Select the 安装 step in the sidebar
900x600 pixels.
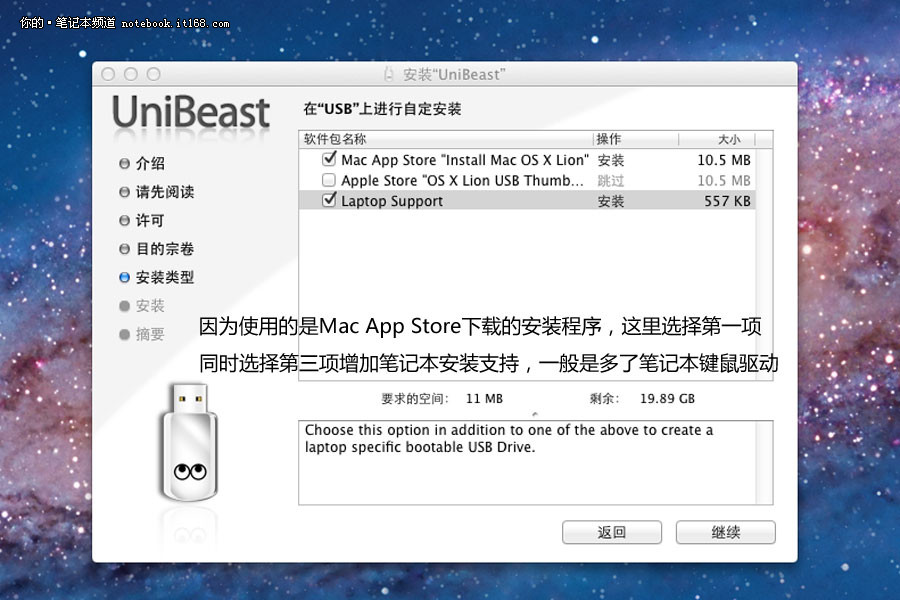(142, 305)
